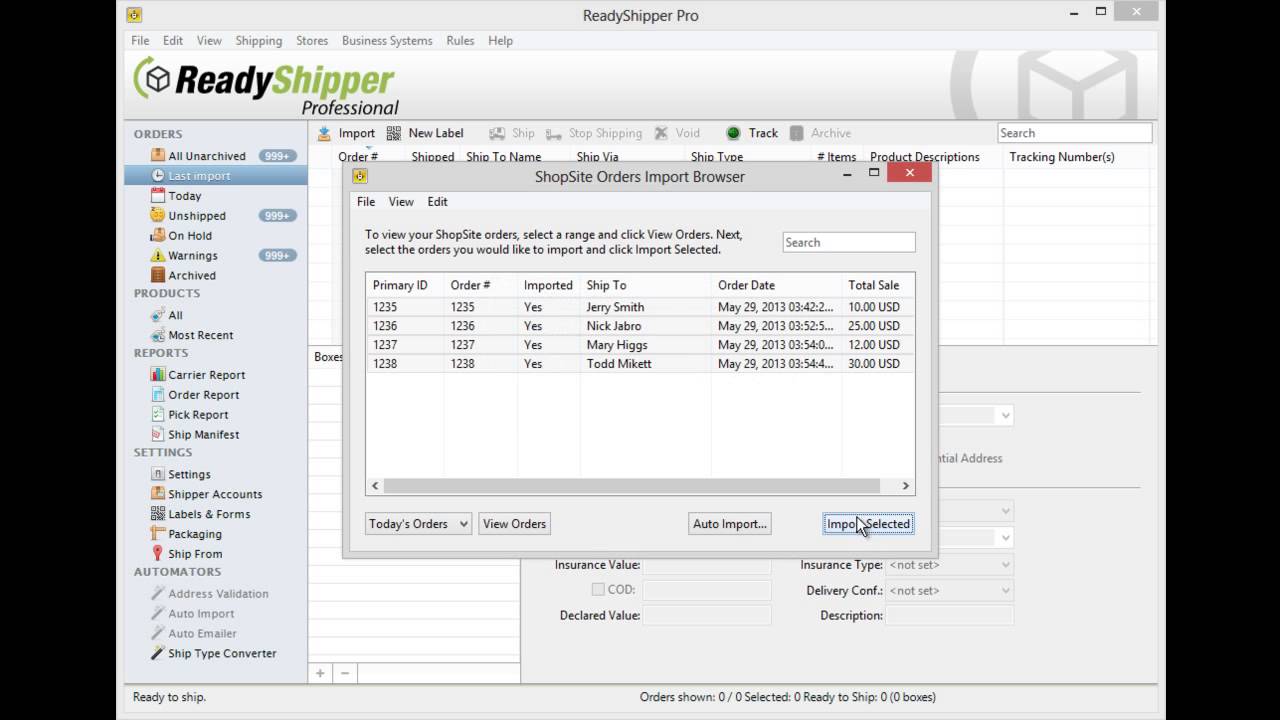
Task: Click the main window Search field
Action: click(x=1075, y=133)
